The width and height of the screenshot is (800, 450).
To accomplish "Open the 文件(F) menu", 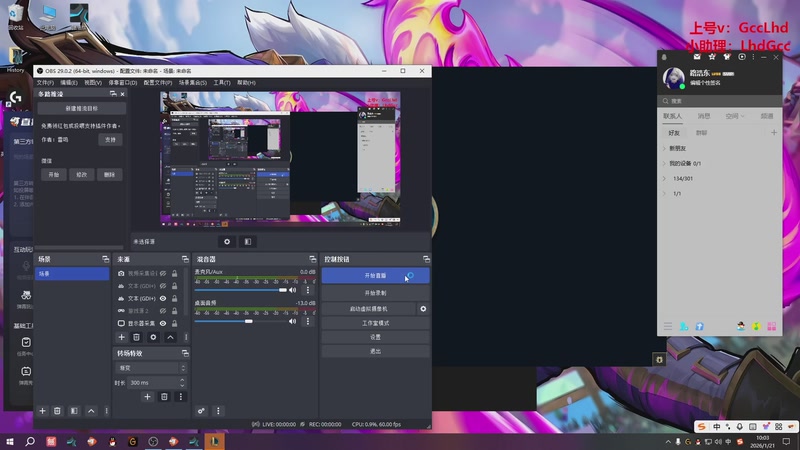I will click(45, 83).
